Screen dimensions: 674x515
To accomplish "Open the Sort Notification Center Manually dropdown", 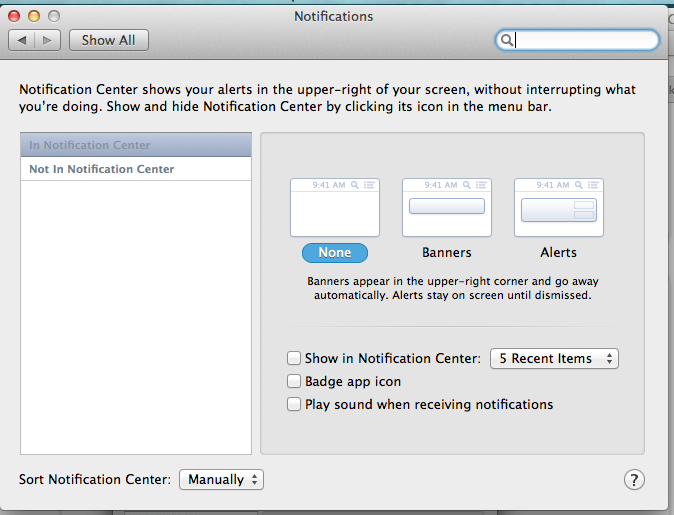I will pyautogui.click(x=221, y=480).
